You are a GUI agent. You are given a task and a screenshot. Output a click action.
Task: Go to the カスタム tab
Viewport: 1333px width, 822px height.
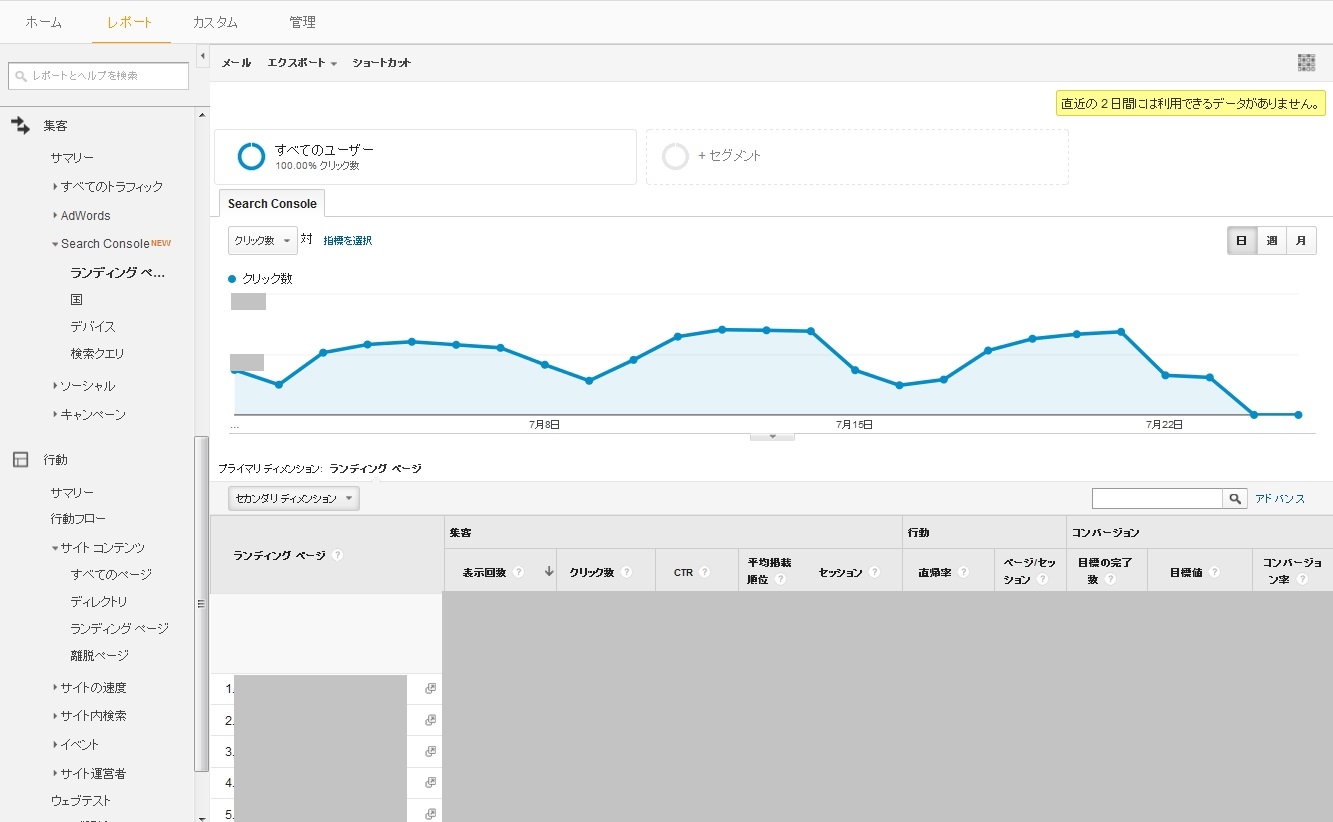(215, 22)
